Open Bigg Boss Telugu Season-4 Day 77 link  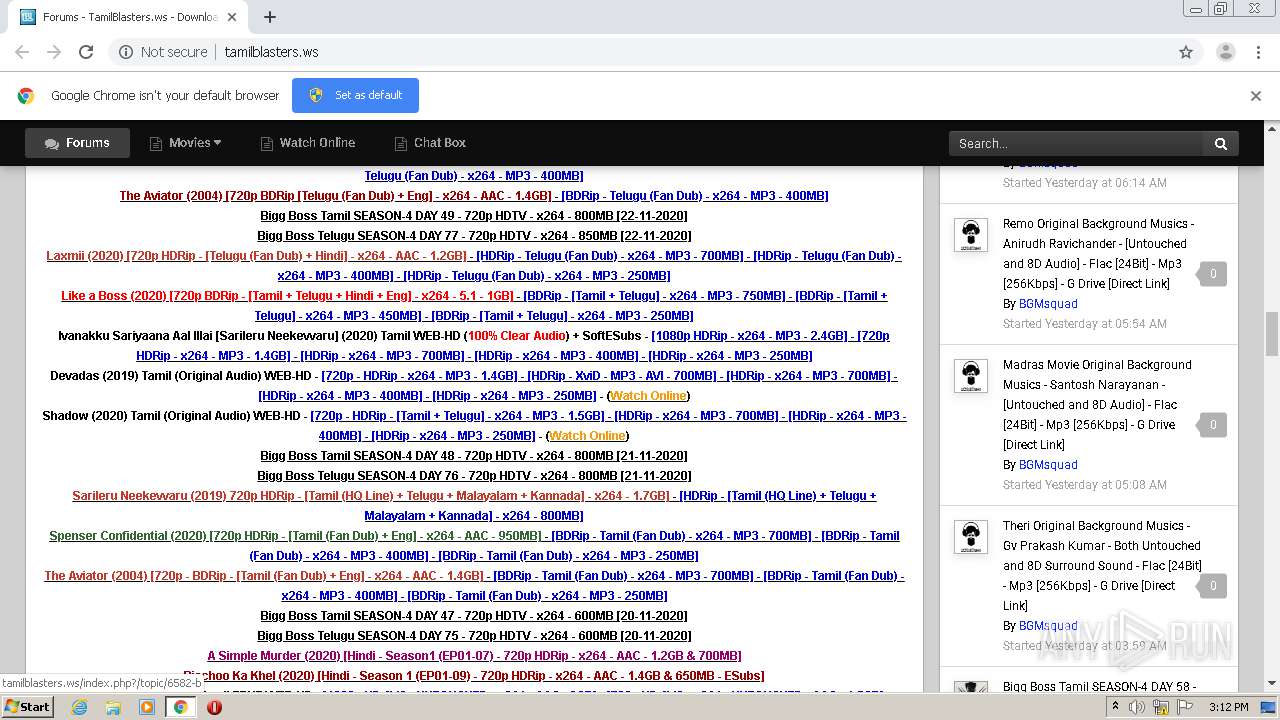[x=474, y=236]
